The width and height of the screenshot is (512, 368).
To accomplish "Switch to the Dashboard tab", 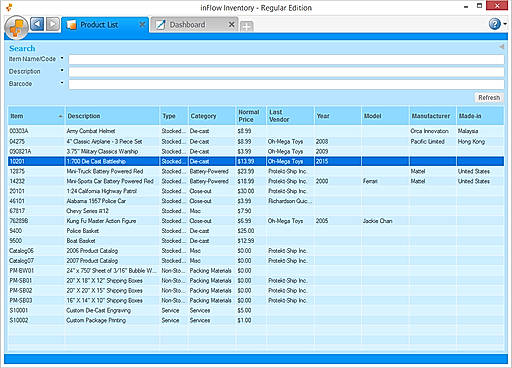I will (x=194, y=25).
